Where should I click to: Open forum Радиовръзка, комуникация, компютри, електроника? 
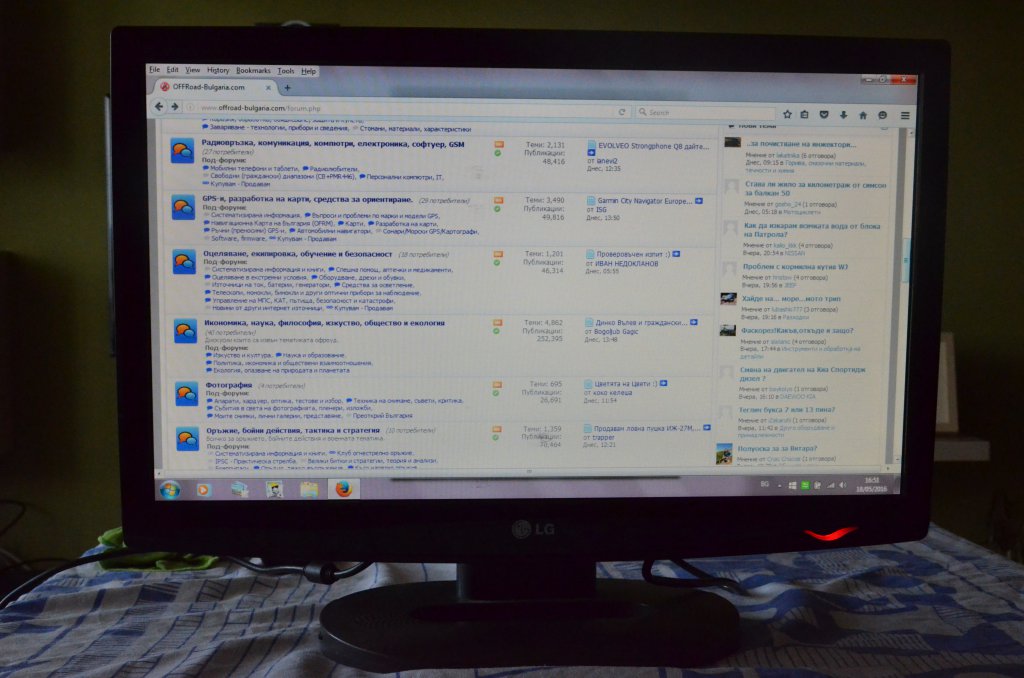click(x=333, y=144)
